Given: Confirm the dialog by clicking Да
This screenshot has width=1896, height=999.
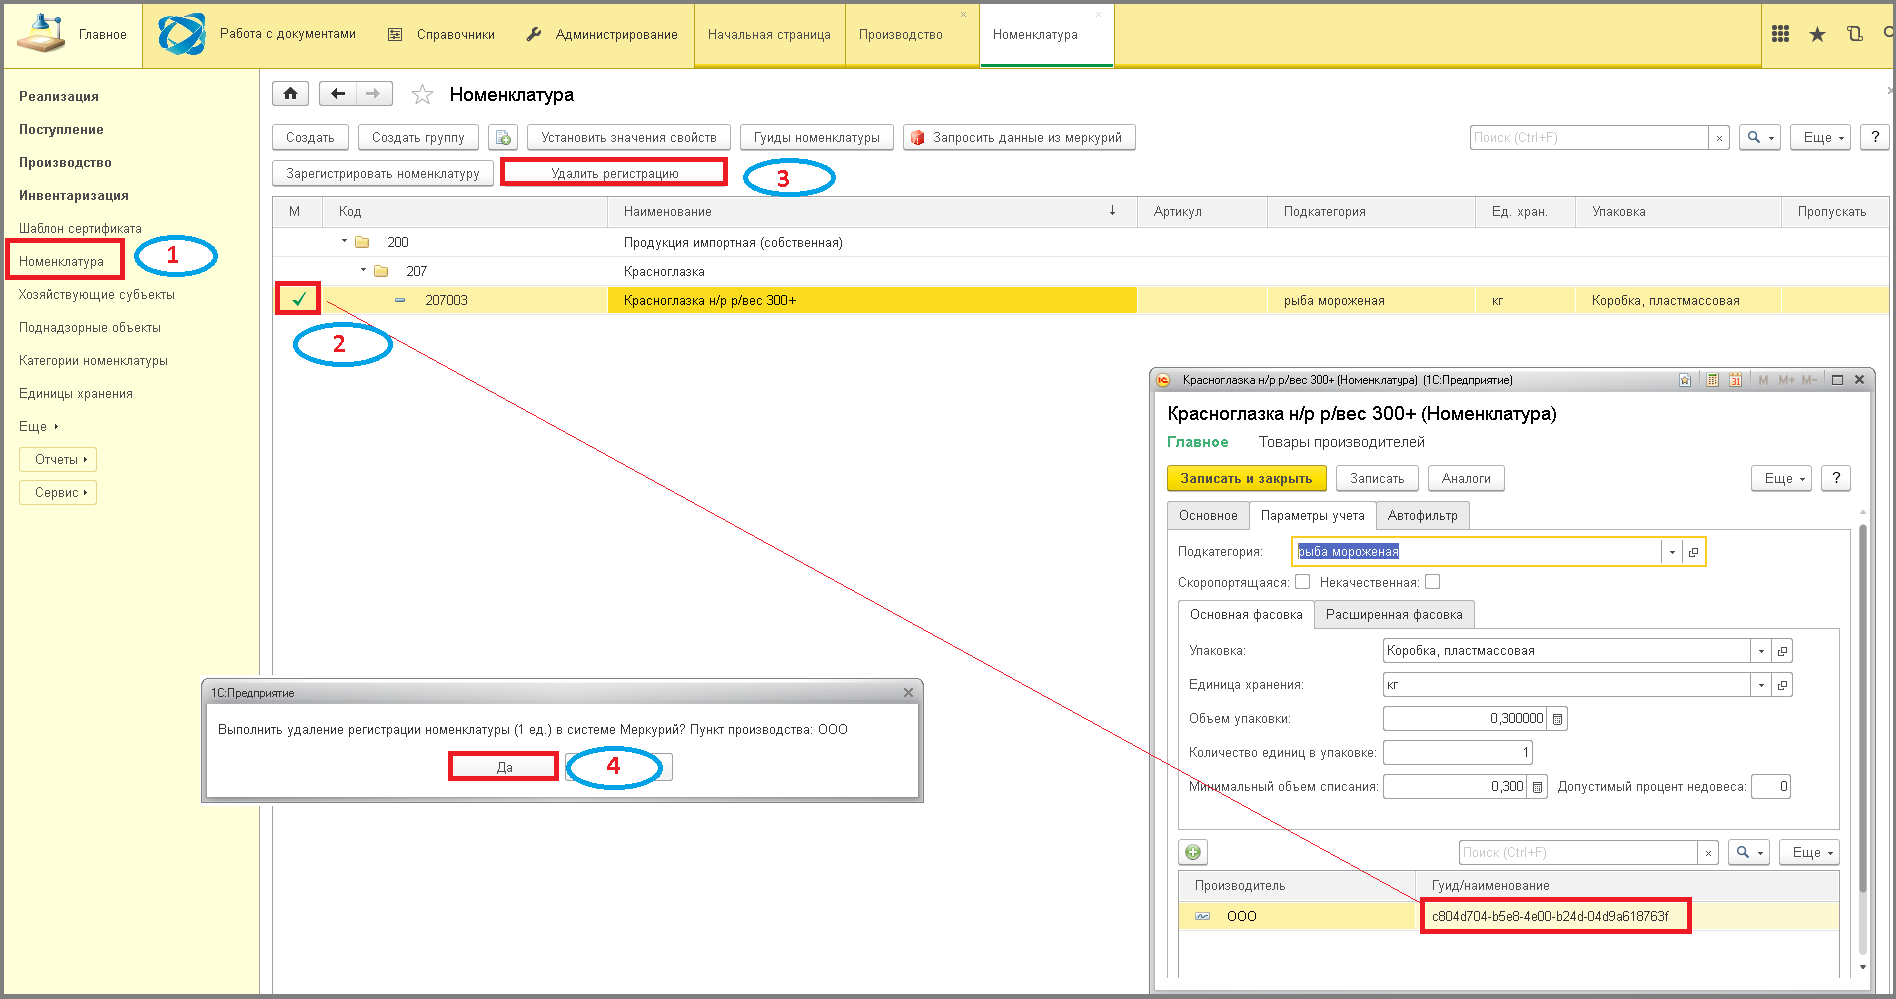Looking at the screenshot, I should tap(504, 767).
